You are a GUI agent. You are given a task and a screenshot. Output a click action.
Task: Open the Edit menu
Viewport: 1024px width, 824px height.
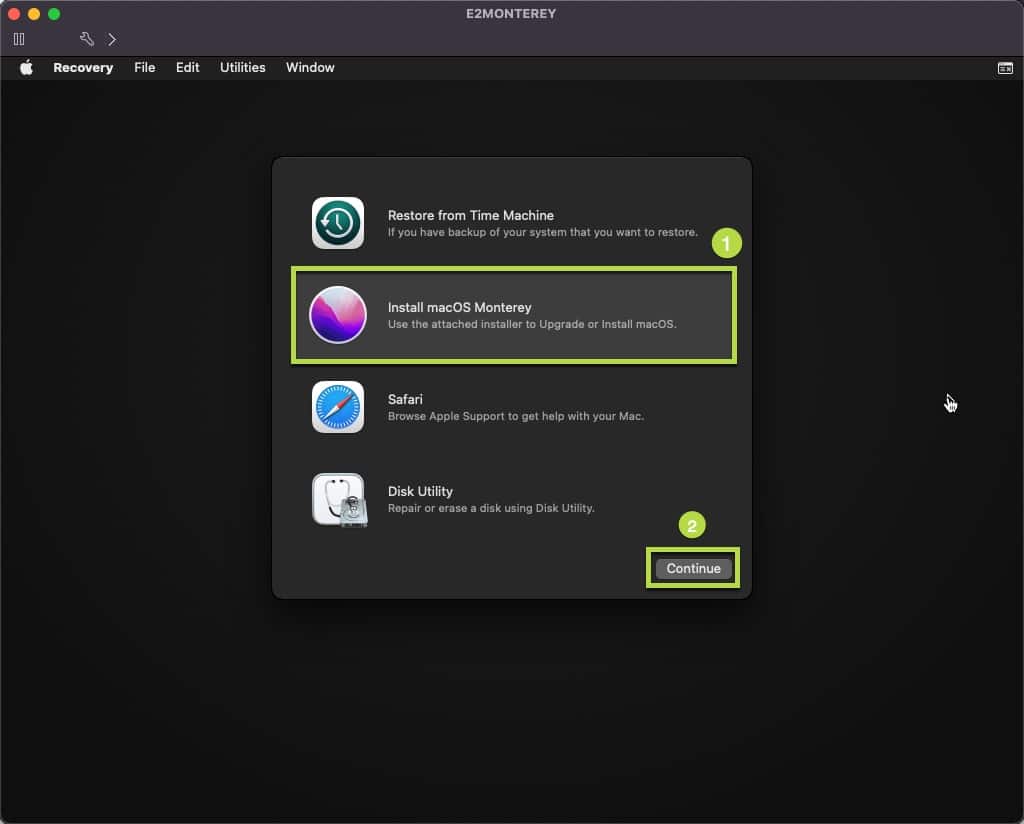tap(187, 67)
